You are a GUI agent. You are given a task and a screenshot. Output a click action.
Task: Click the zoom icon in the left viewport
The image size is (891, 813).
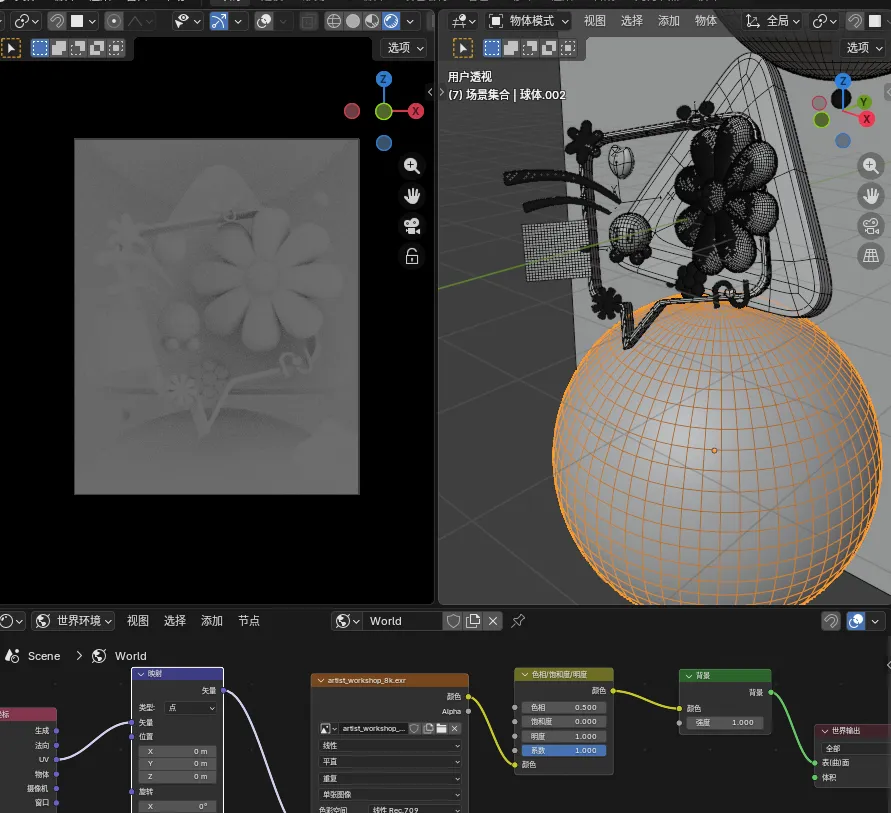tap(411, 166)
